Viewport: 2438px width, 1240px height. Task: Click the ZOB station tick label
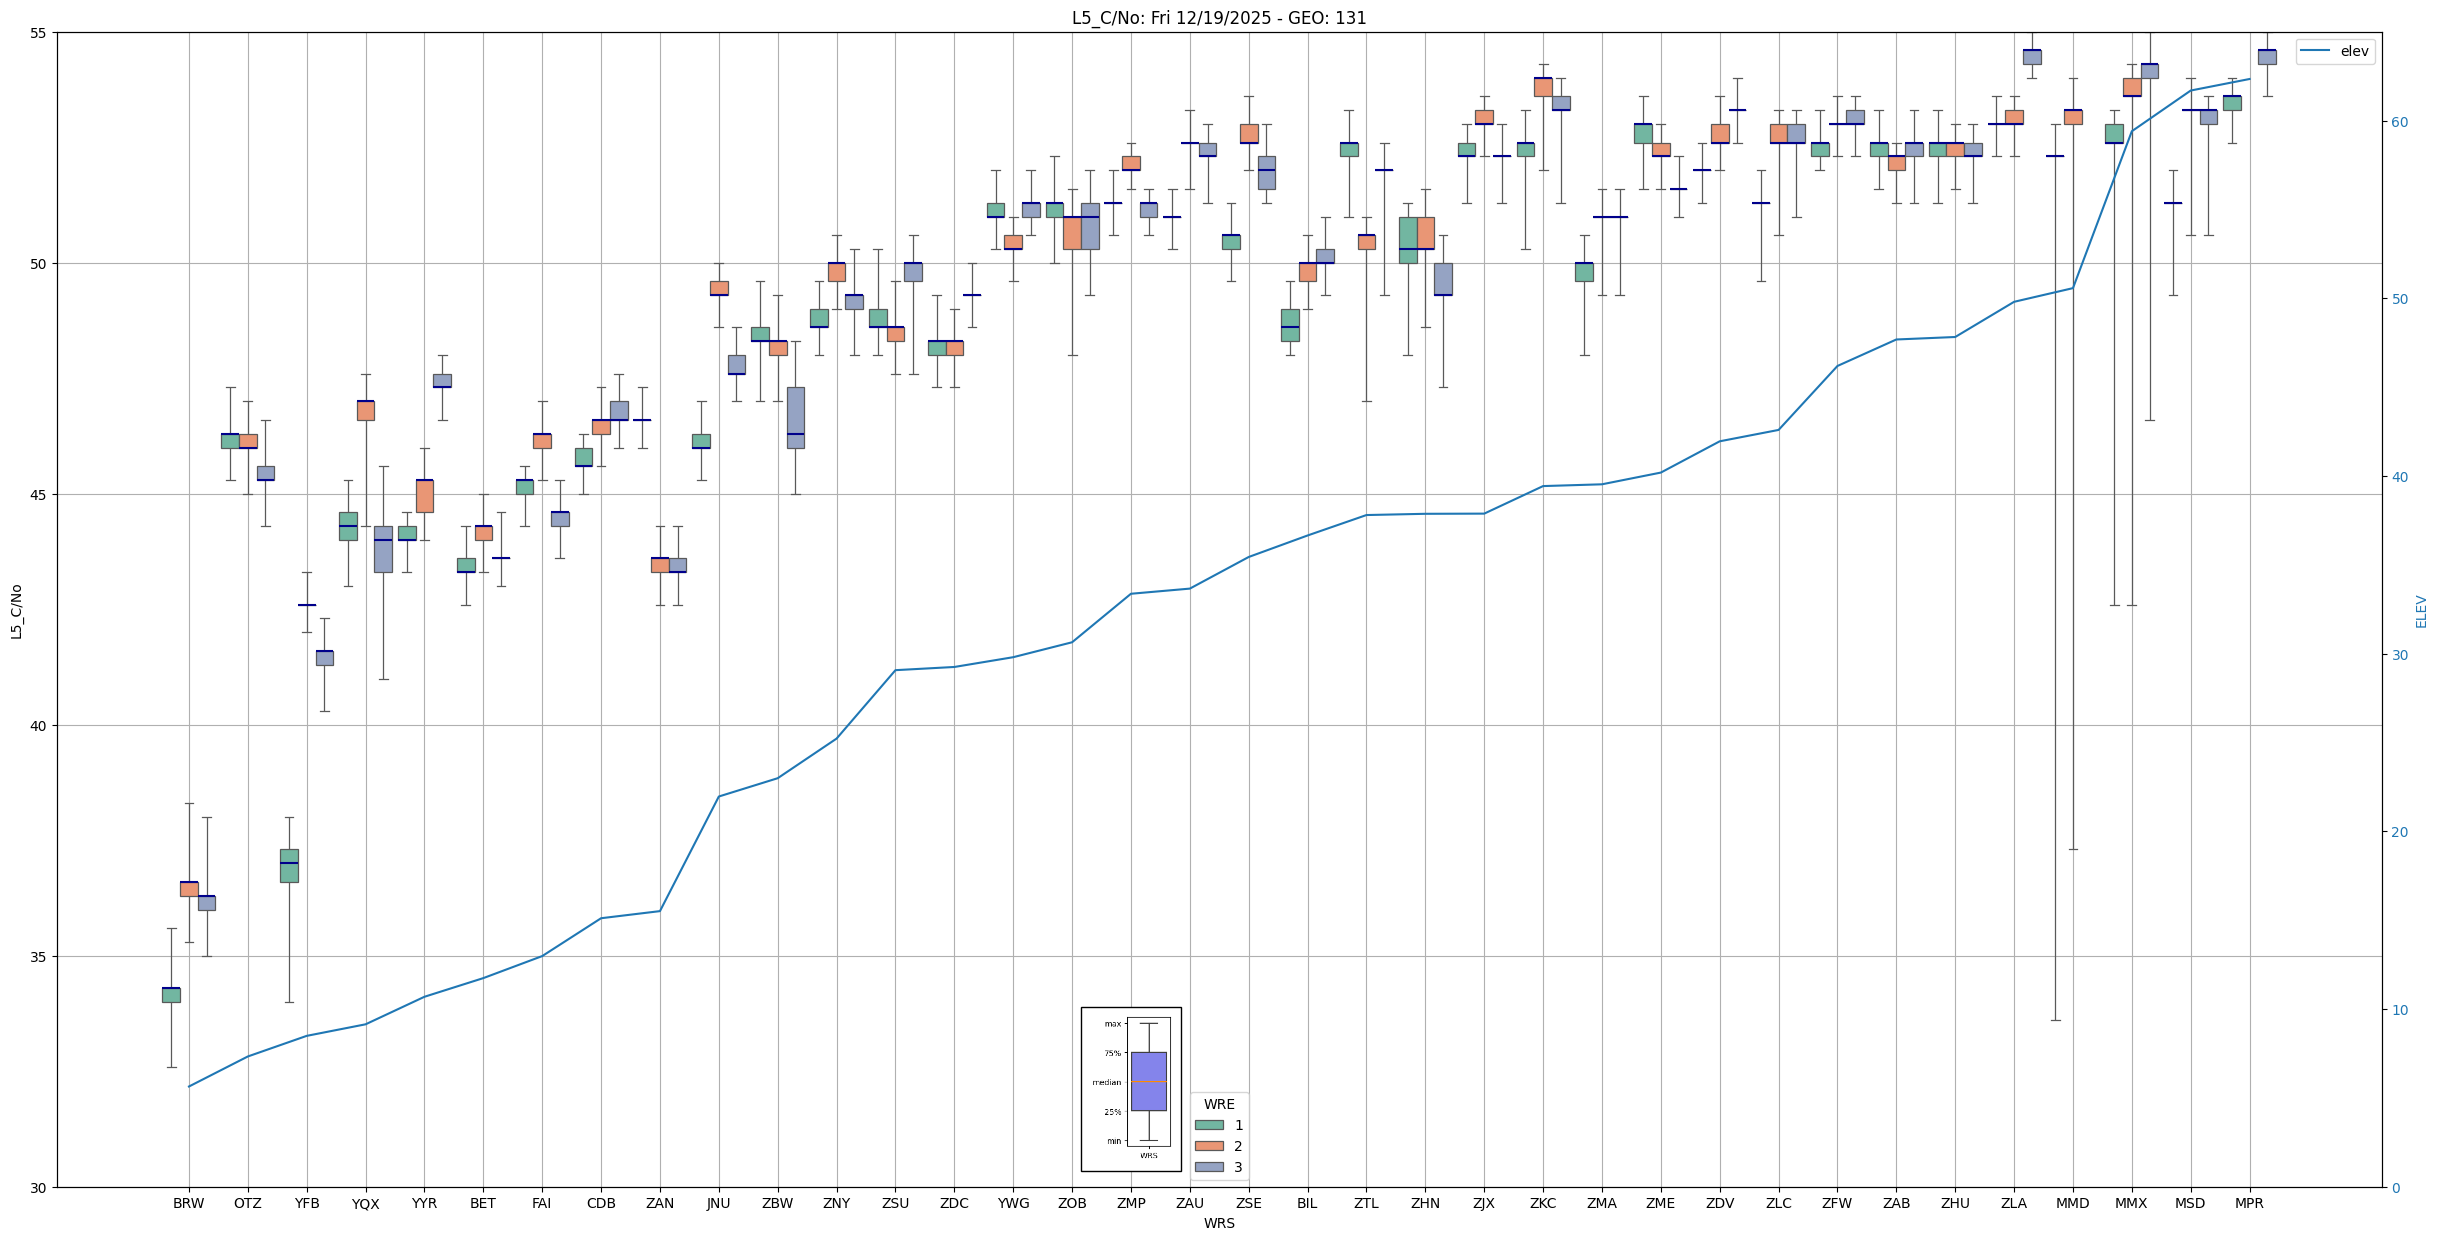coord(1072,1203)
